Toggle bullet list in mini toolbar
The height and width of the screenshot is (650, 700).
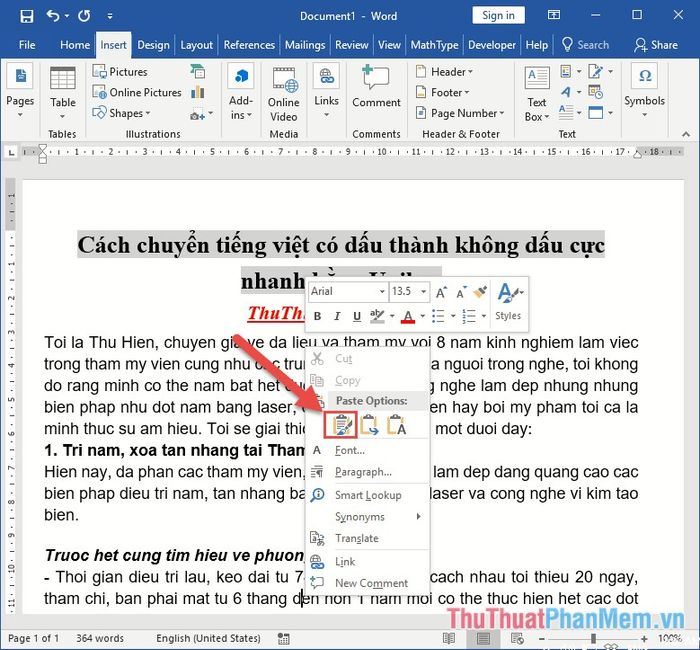438,317
